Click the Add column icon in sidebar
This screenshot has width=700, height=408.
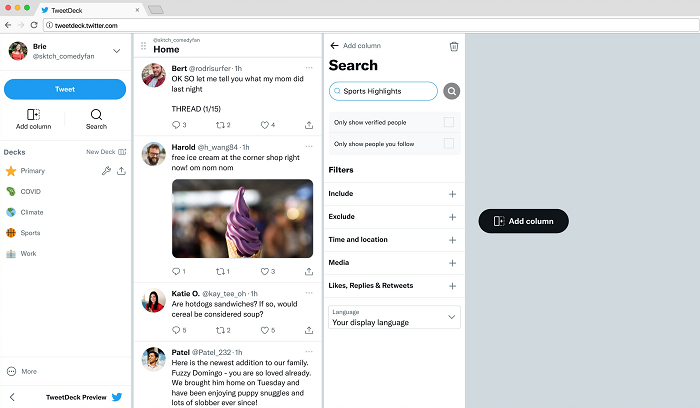click(33, 115)
